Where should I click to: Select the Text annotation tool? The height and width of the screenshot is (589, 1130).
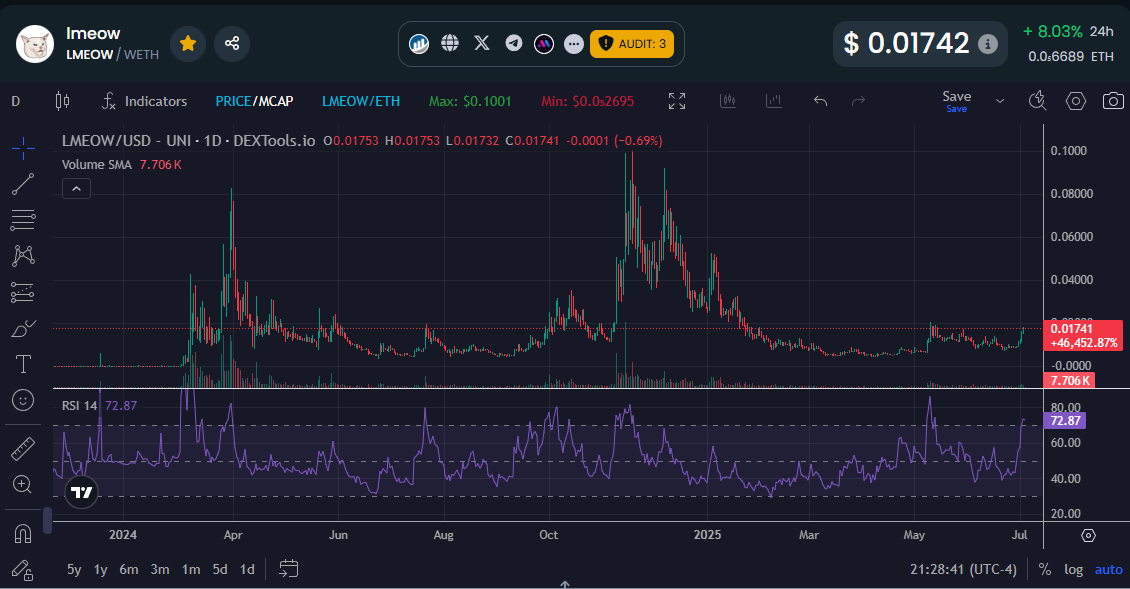[x=23, y=364]
